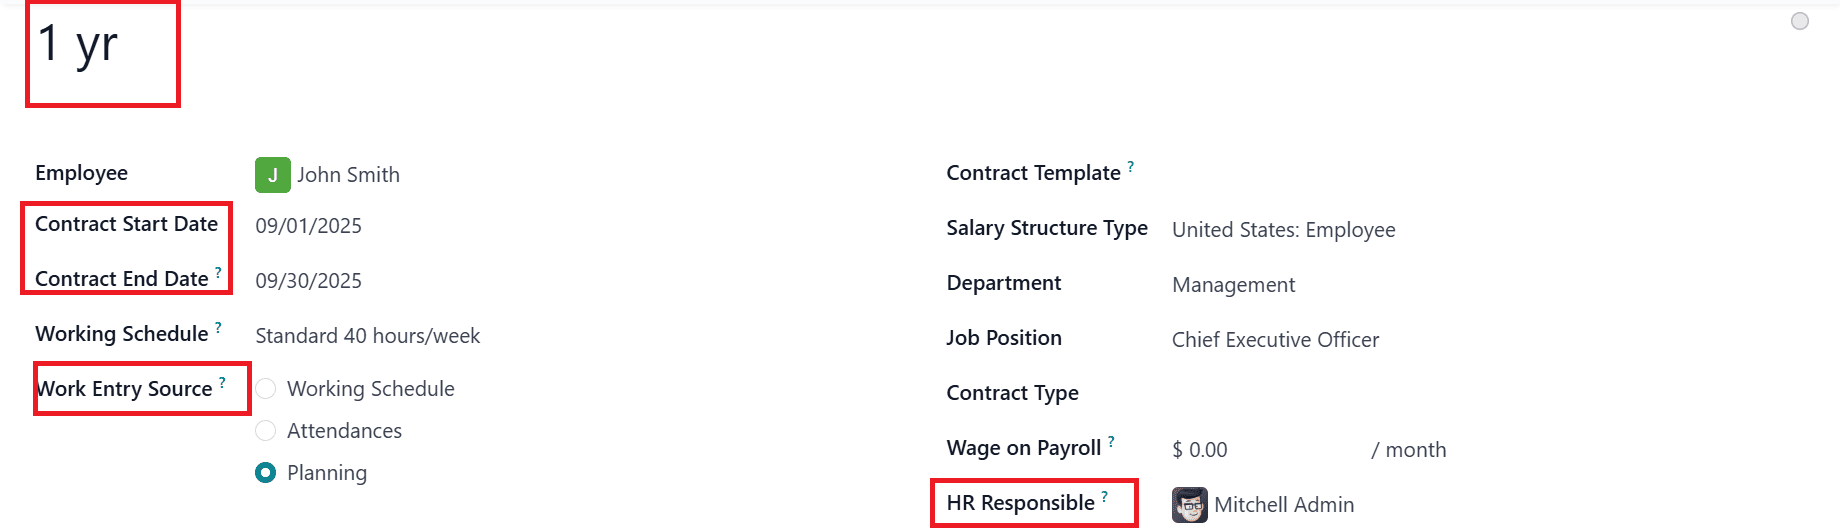Screen dimensions: 1840x532
Task: Select the Working Schedule radio option
Action: point(265,389)
